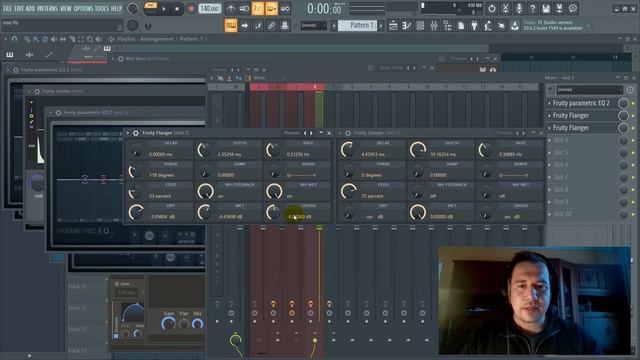Viewport: 640px width, 360px height.
Task: Click FEED knob showing 23 percent
Action: coord(136,191)
